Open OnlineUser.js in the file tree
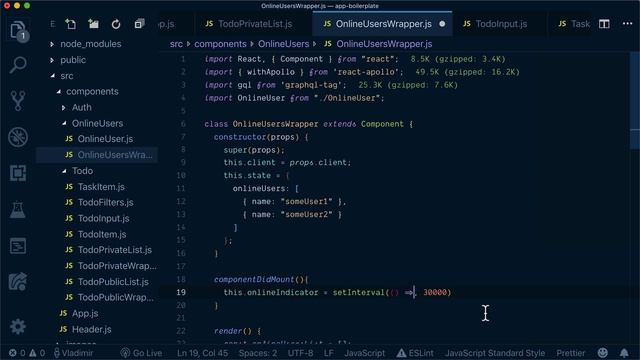 [105, 139]
